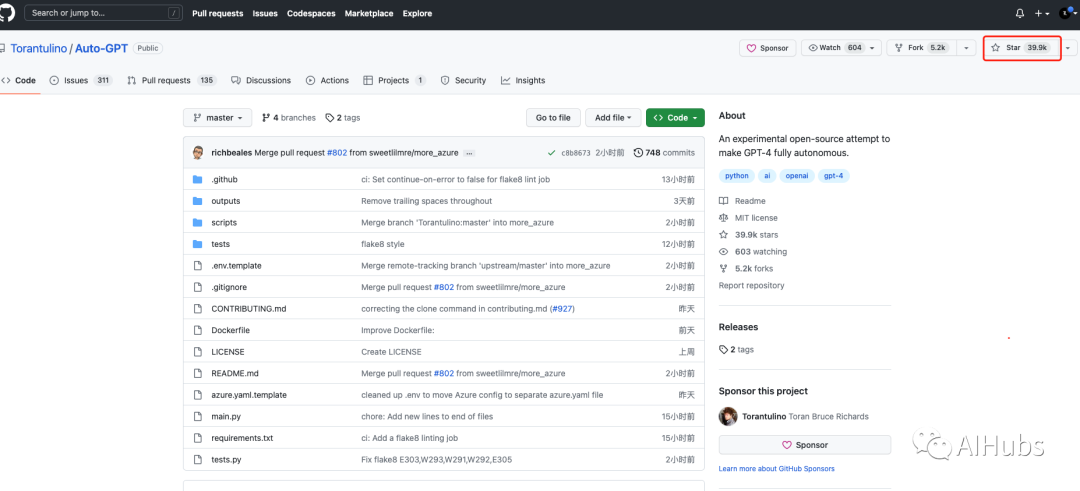Viewport: 1080px width, 491px height.
Task: Open the .env.template file
Action: (236, 266)
